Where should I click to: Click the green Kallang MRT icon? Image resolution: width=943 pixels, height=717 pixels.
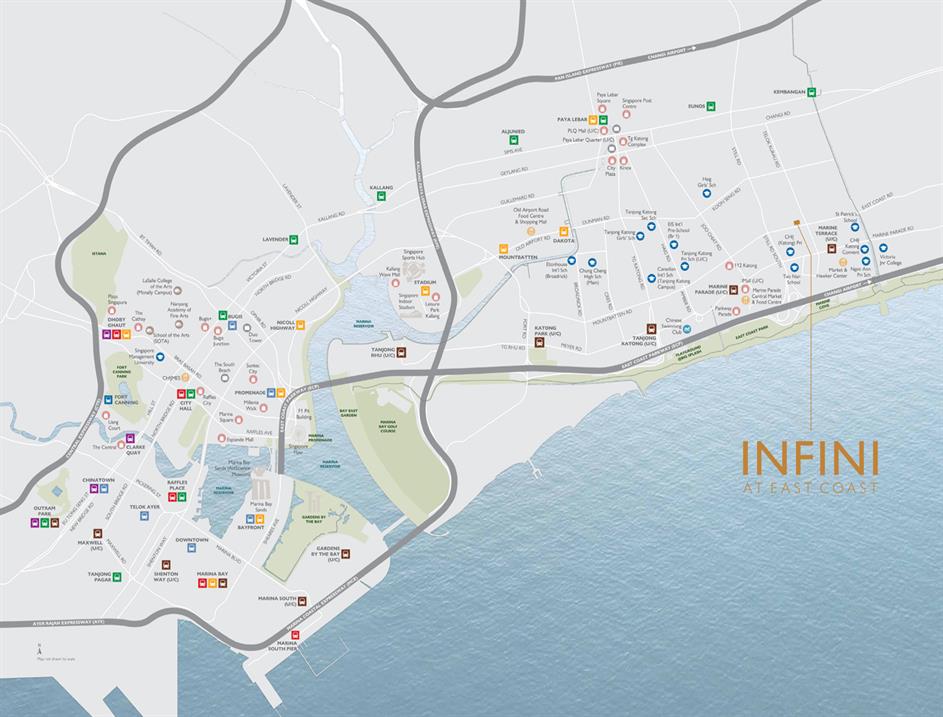coord(380,196)
